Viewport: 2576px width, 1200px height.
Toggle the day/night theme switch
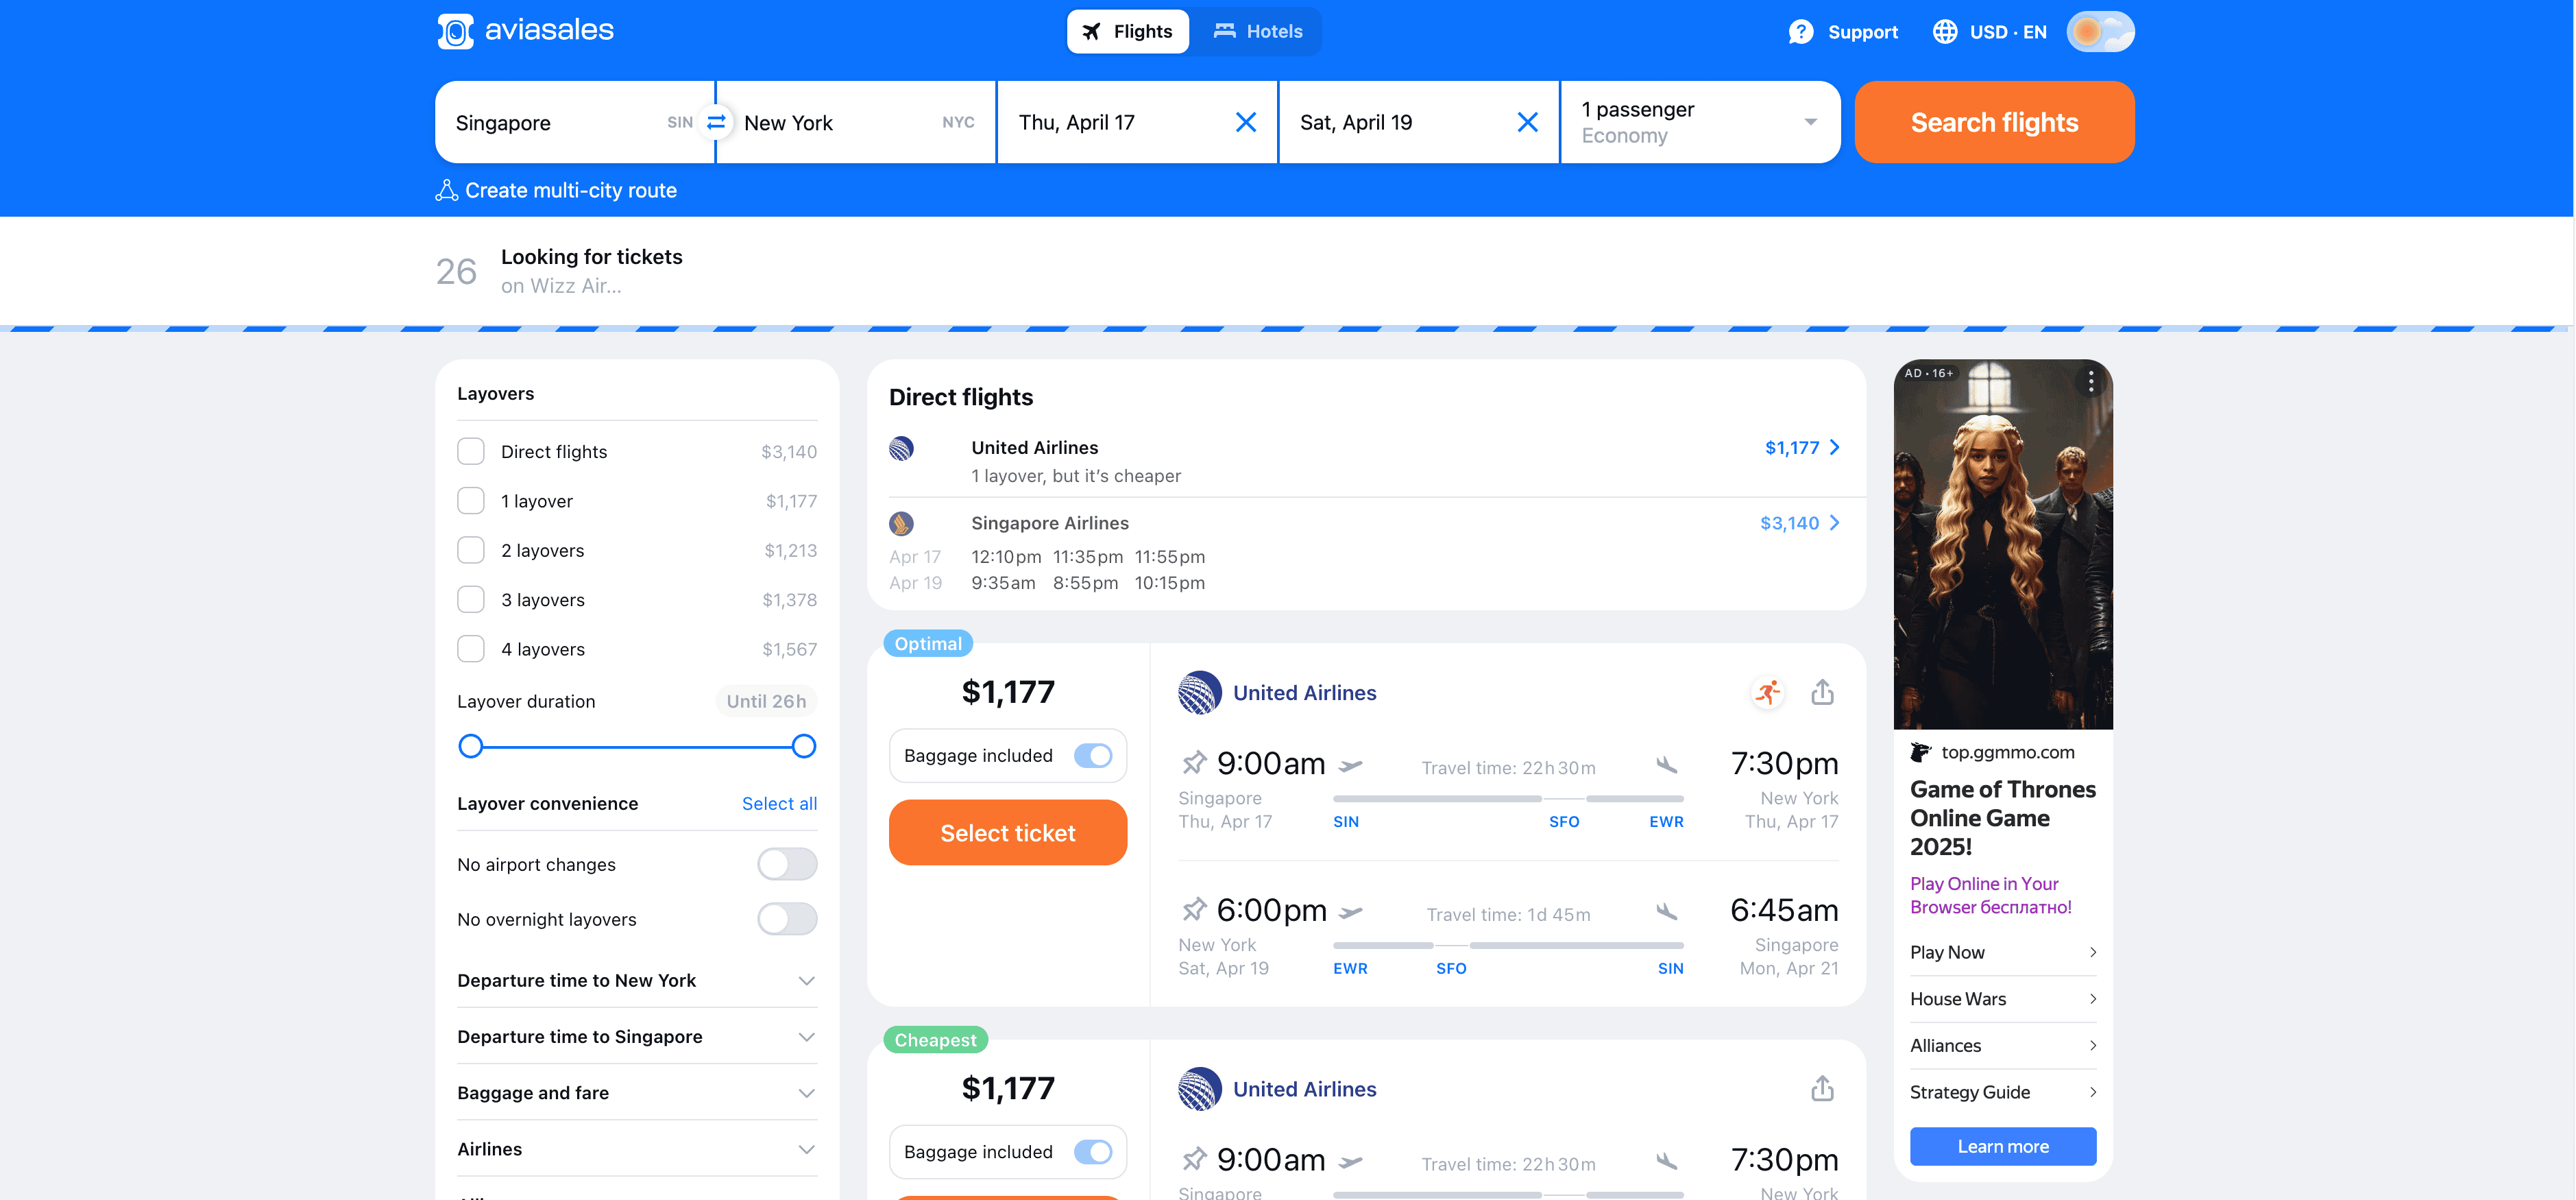tap(2100, 31)
